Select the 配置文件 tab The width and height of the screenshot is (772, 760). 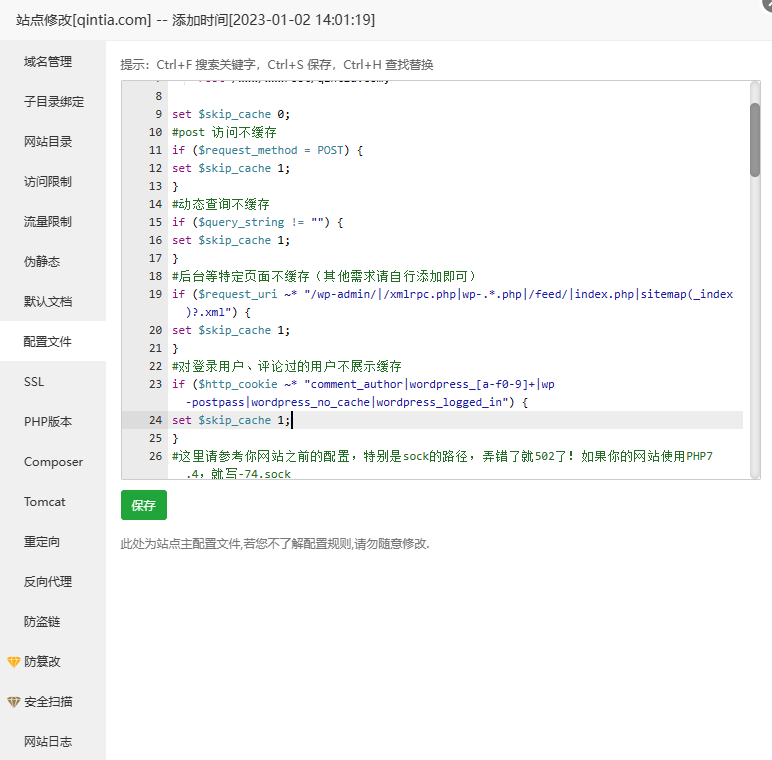(x=48, y=342)
